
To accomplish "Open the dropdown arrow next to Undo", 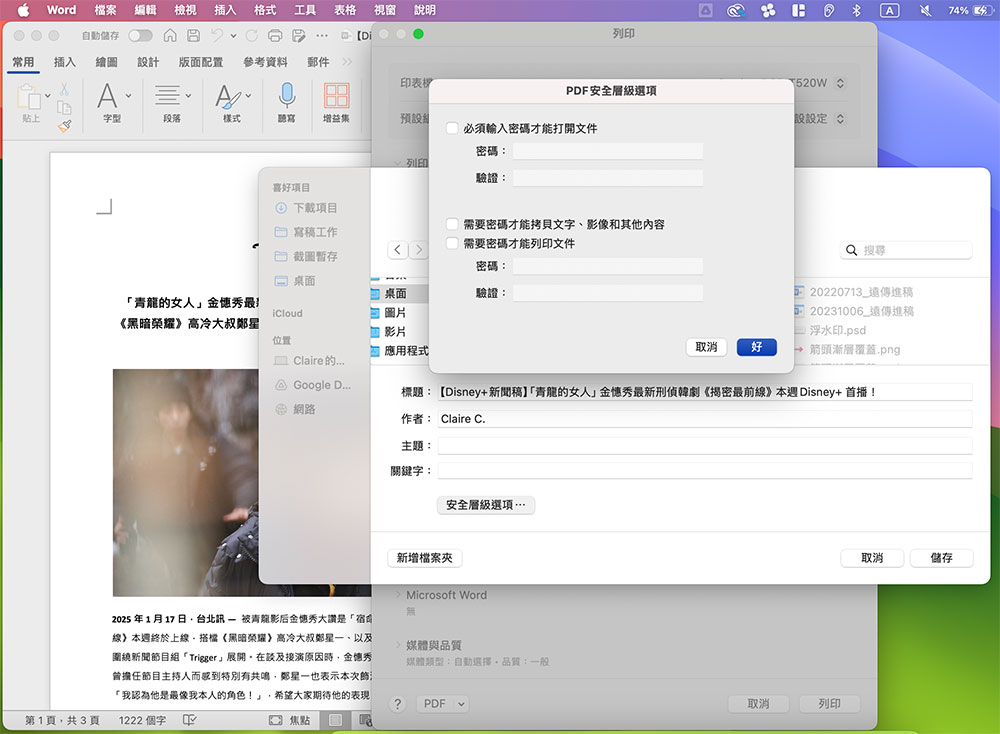I will 233,36.
